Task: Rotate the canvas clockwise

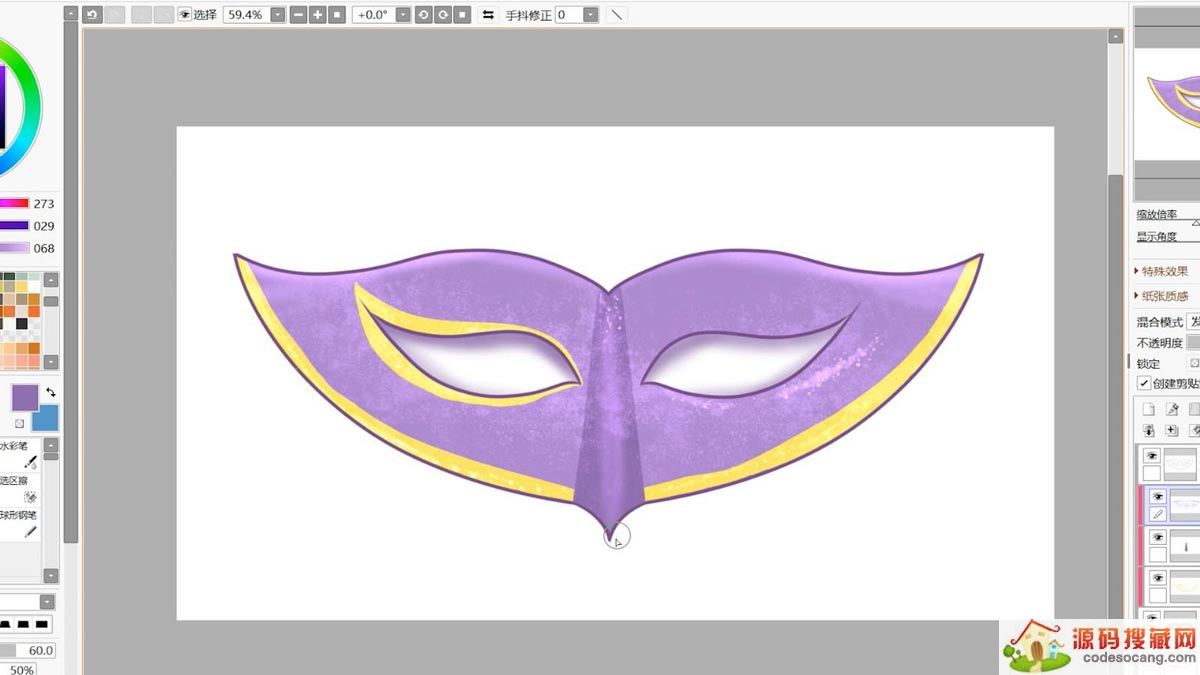Action: (442, 15)
